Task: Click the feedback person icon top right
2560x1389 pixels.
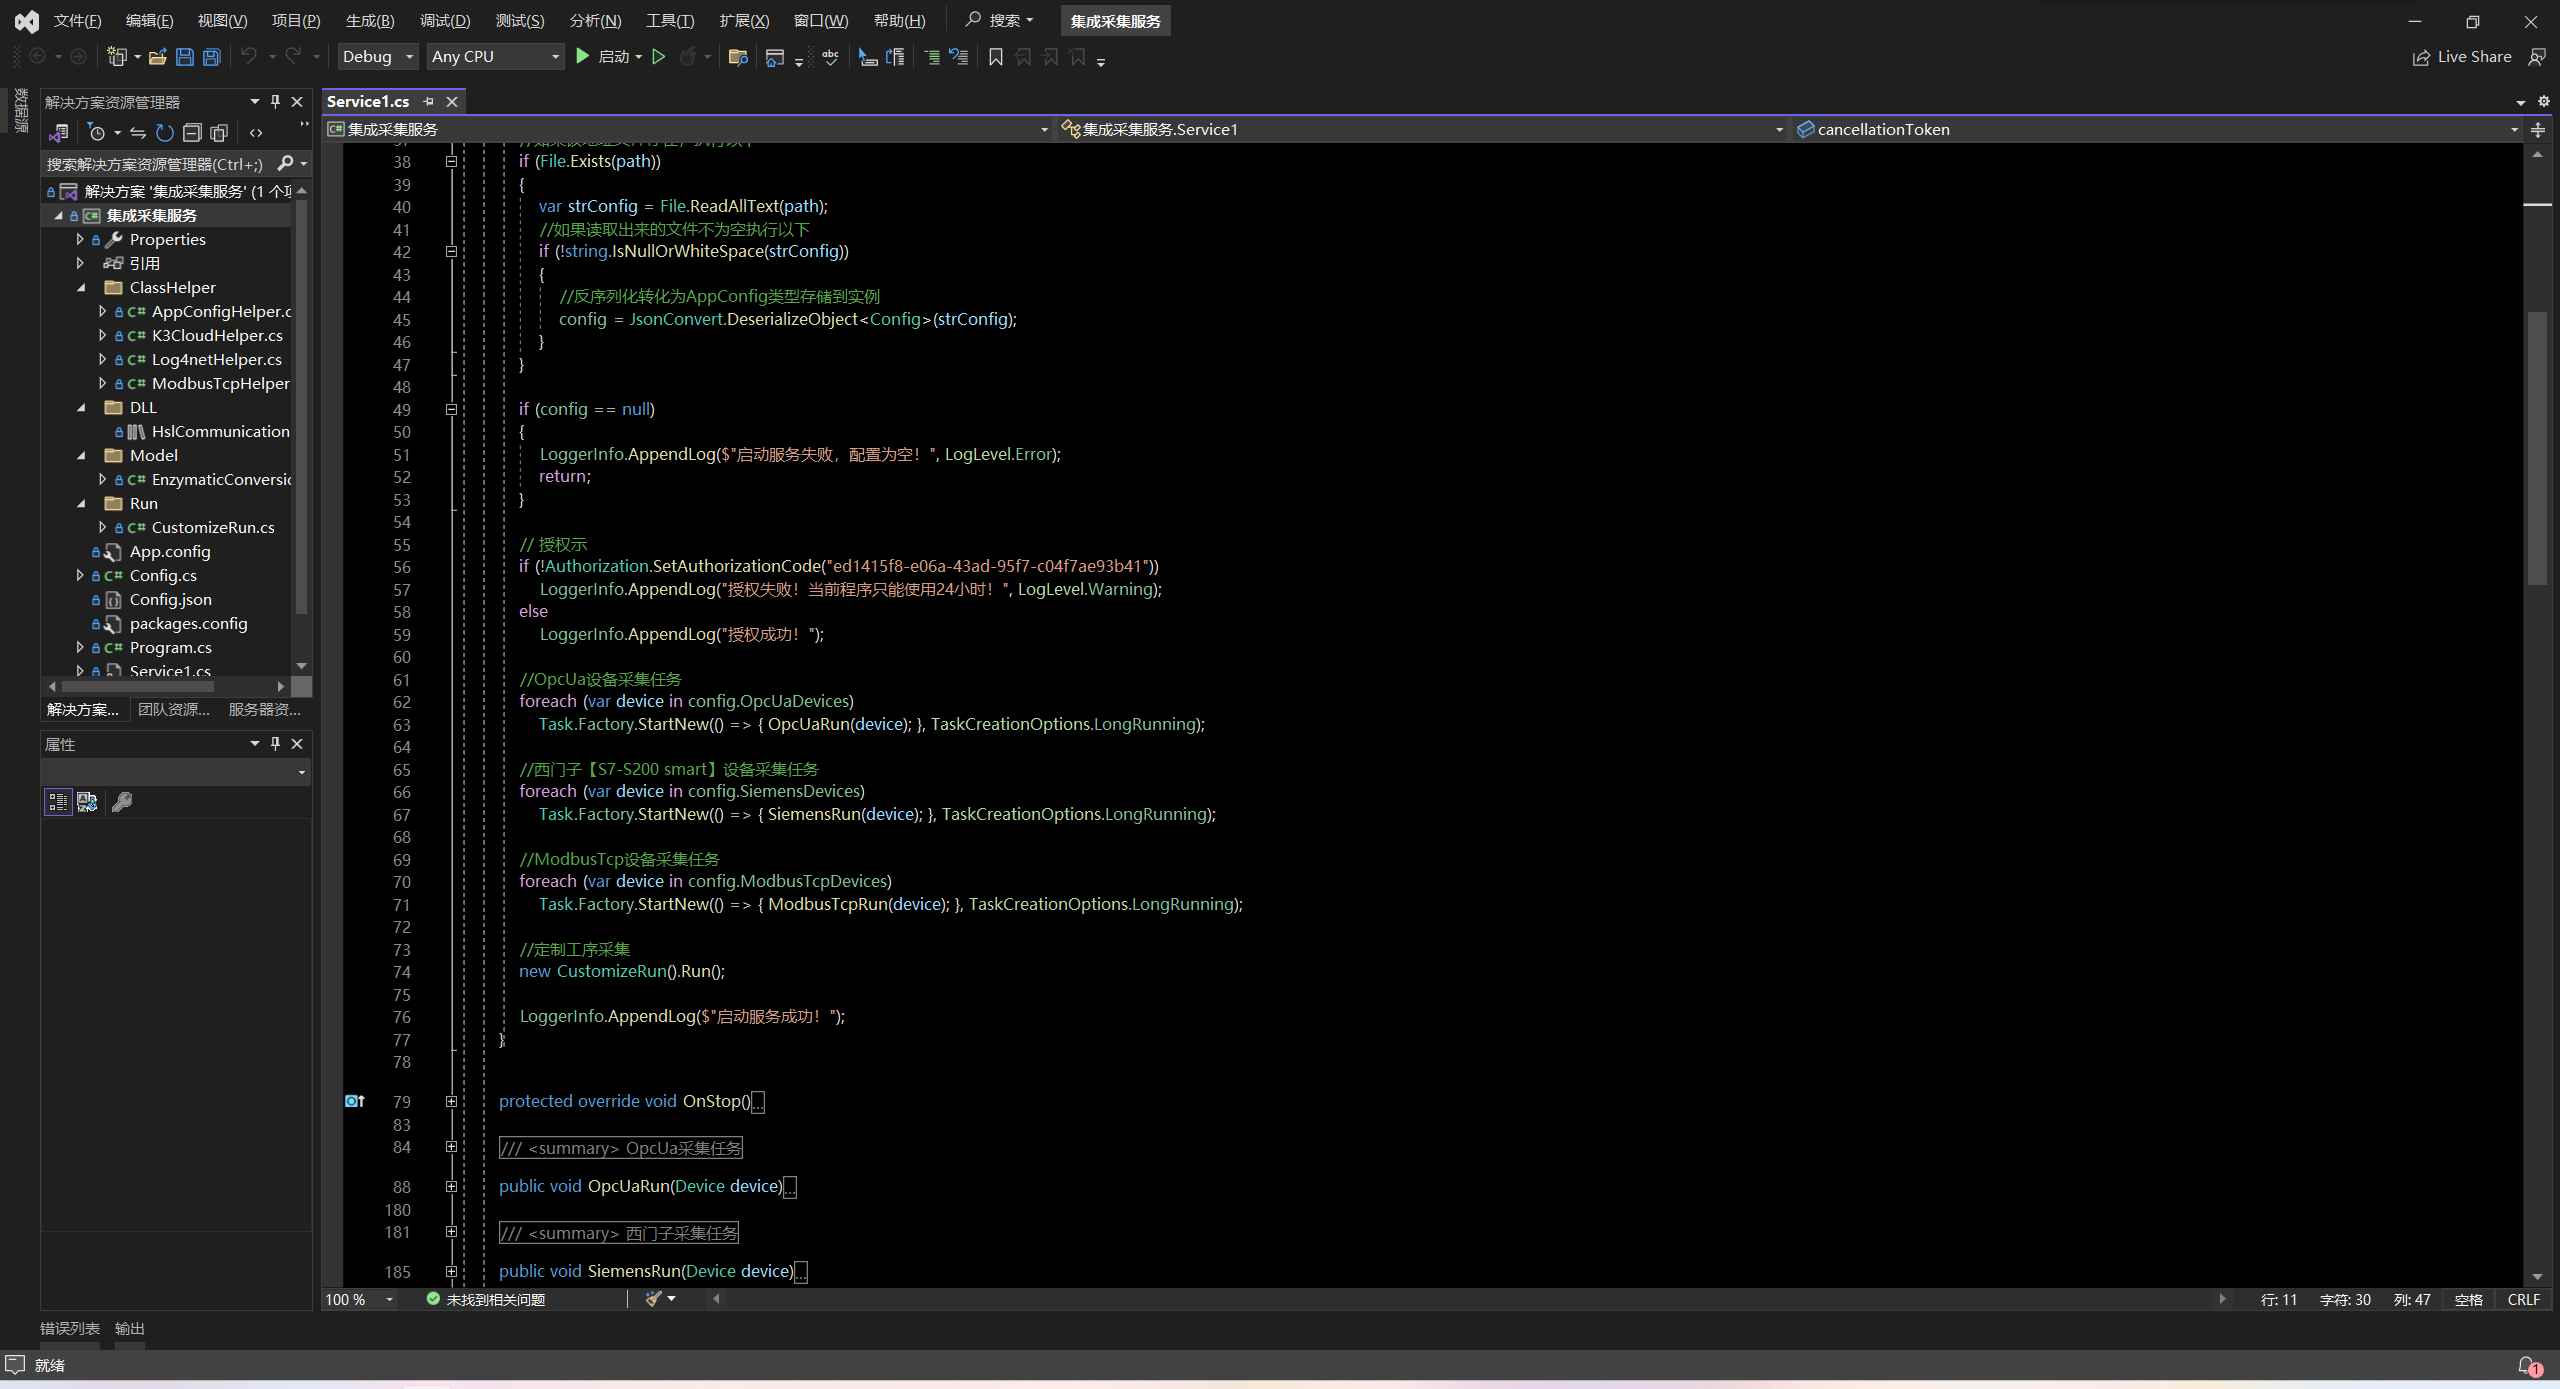Action: coord(2537,57)
